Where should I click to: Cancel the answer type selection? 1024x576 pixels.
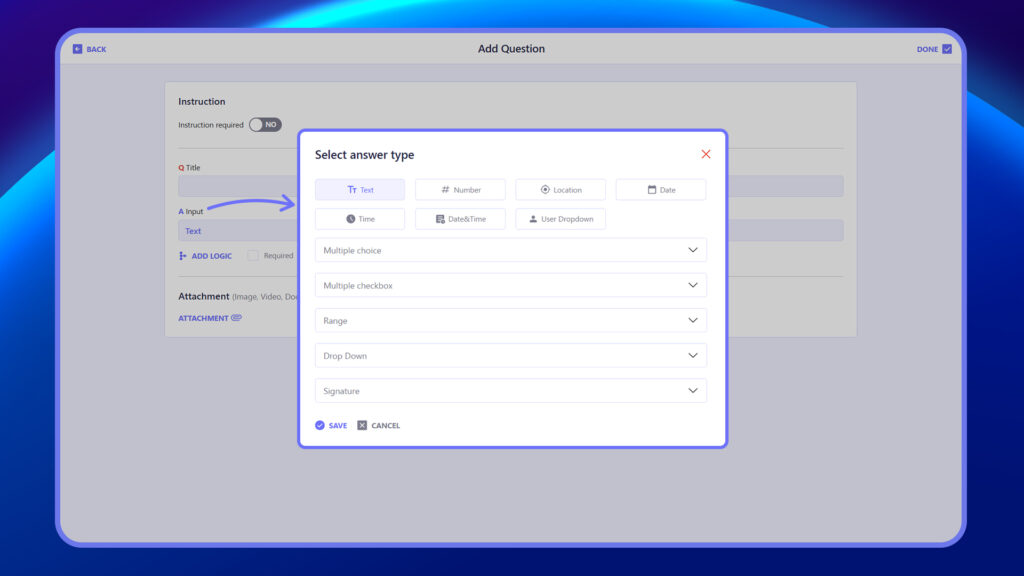[379, 425]
